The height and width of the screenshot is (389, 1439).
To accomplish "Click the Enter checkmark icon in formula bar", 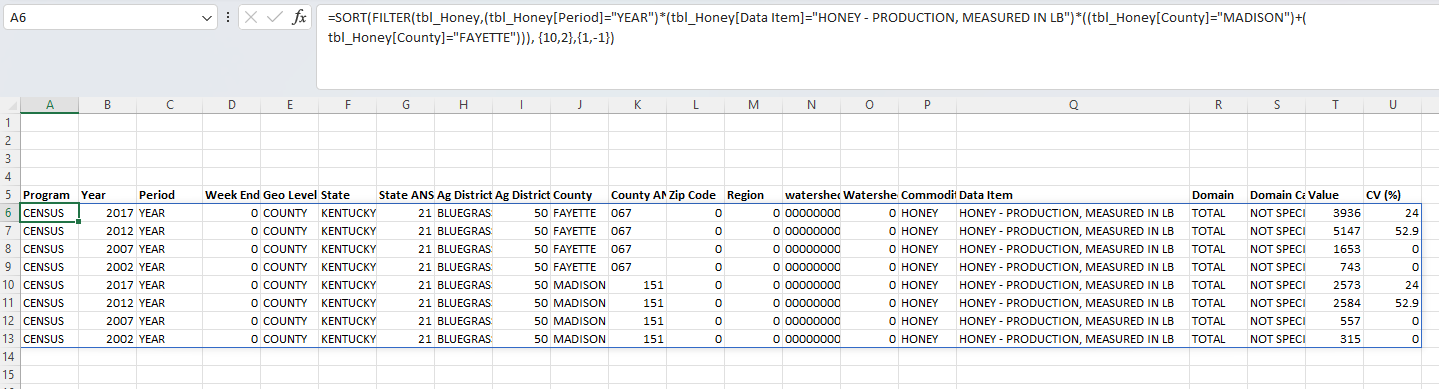I will 275,18.
